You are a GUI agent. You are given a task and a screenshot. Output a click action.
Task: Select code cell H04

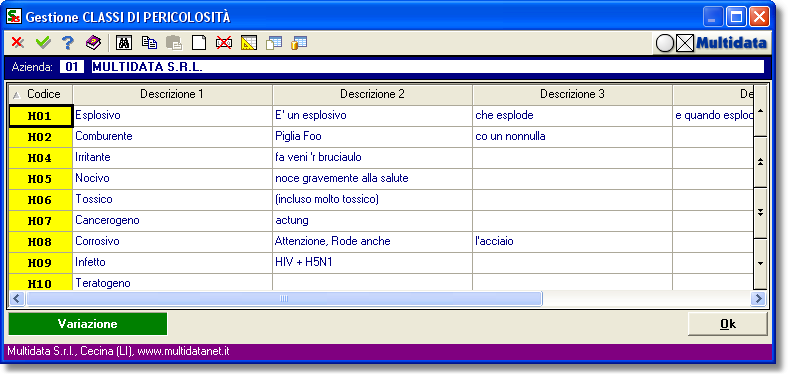(41, 158)
